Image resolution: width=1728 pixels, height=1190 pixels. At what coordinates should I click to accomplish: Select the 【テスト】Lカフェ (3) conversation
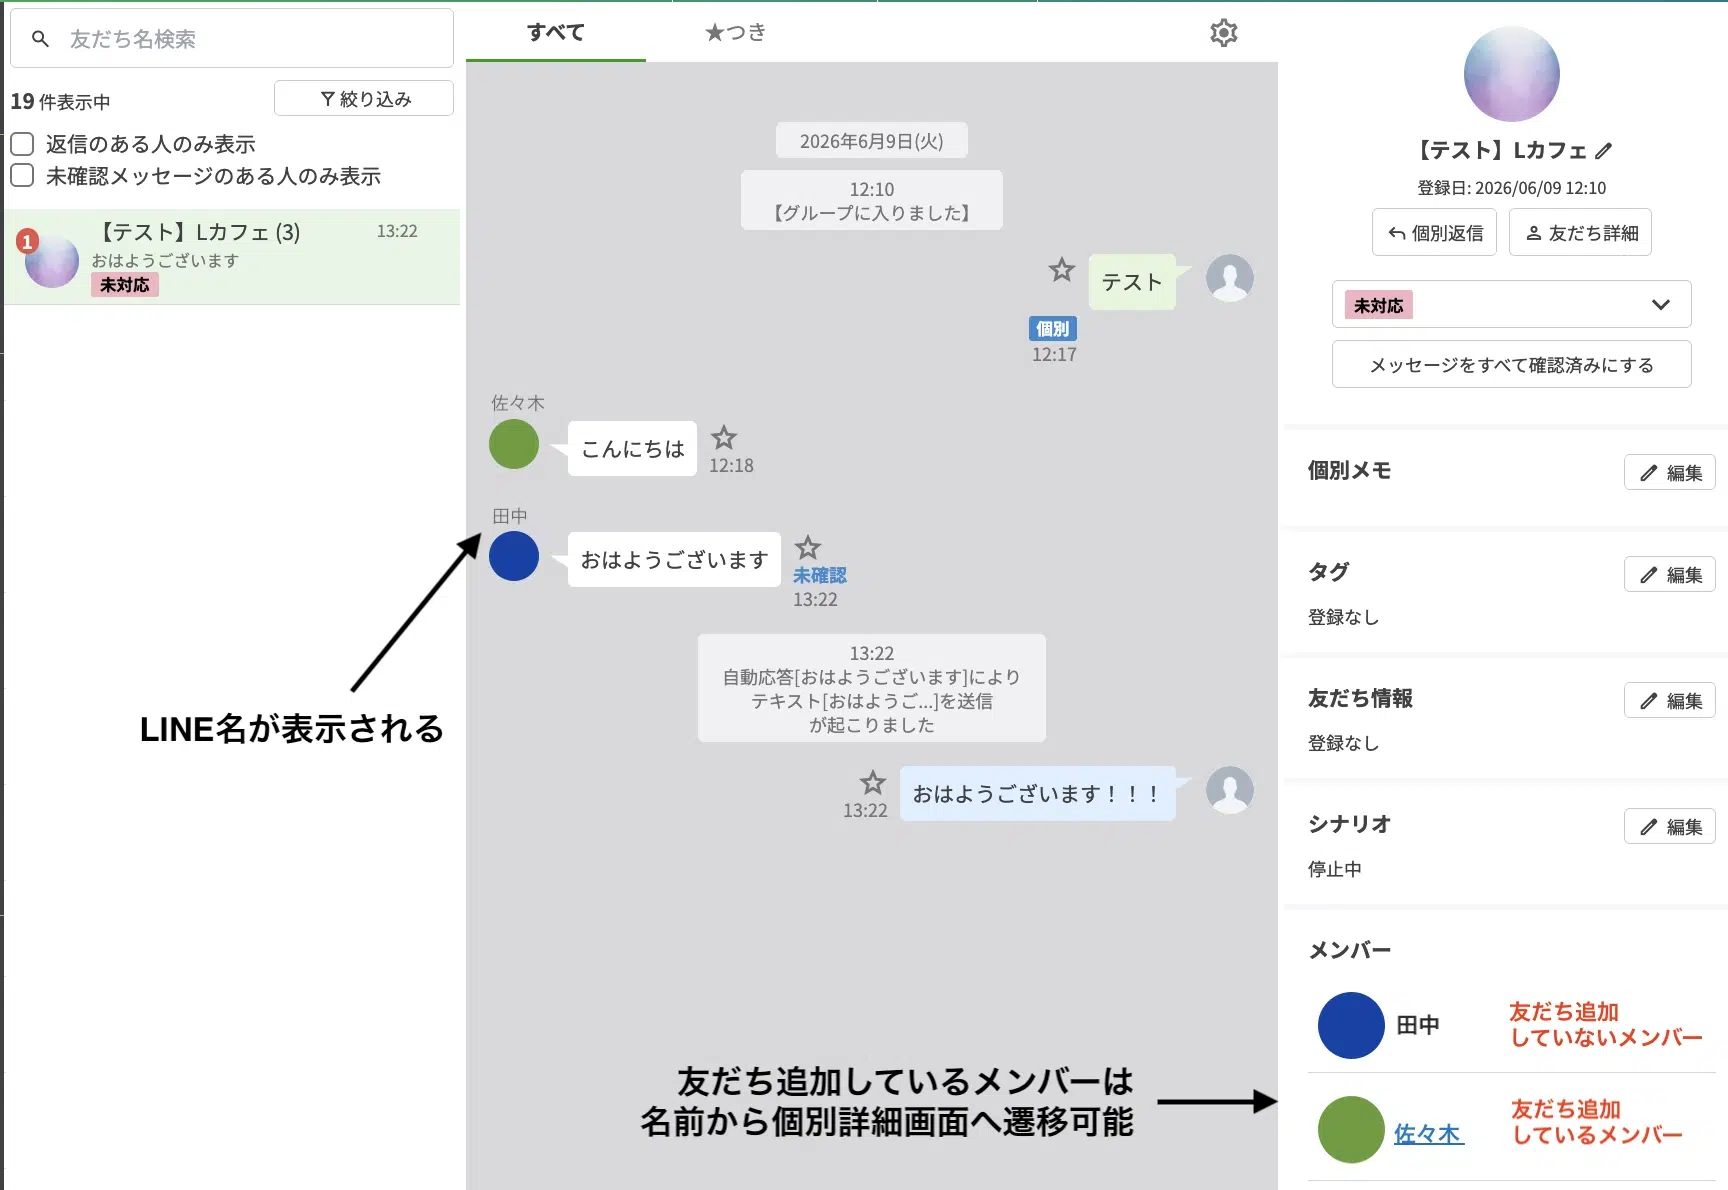[x=232, y=257]
